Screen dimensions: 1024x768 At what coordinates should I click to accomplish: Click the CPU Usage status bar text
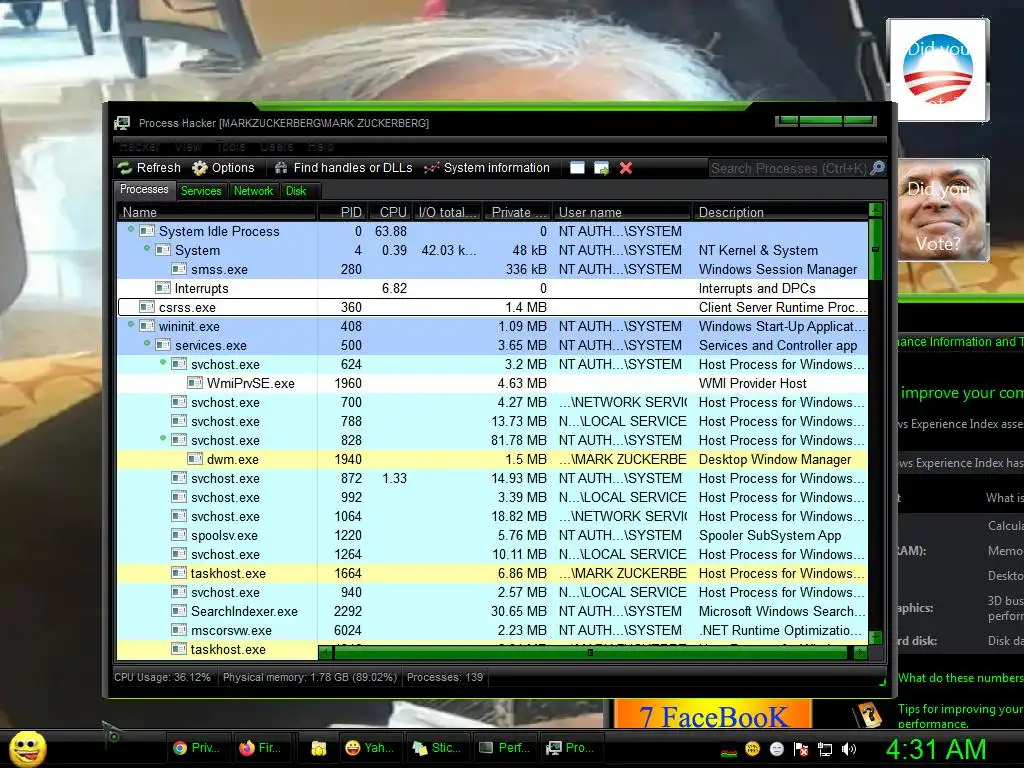pos(163,677)
